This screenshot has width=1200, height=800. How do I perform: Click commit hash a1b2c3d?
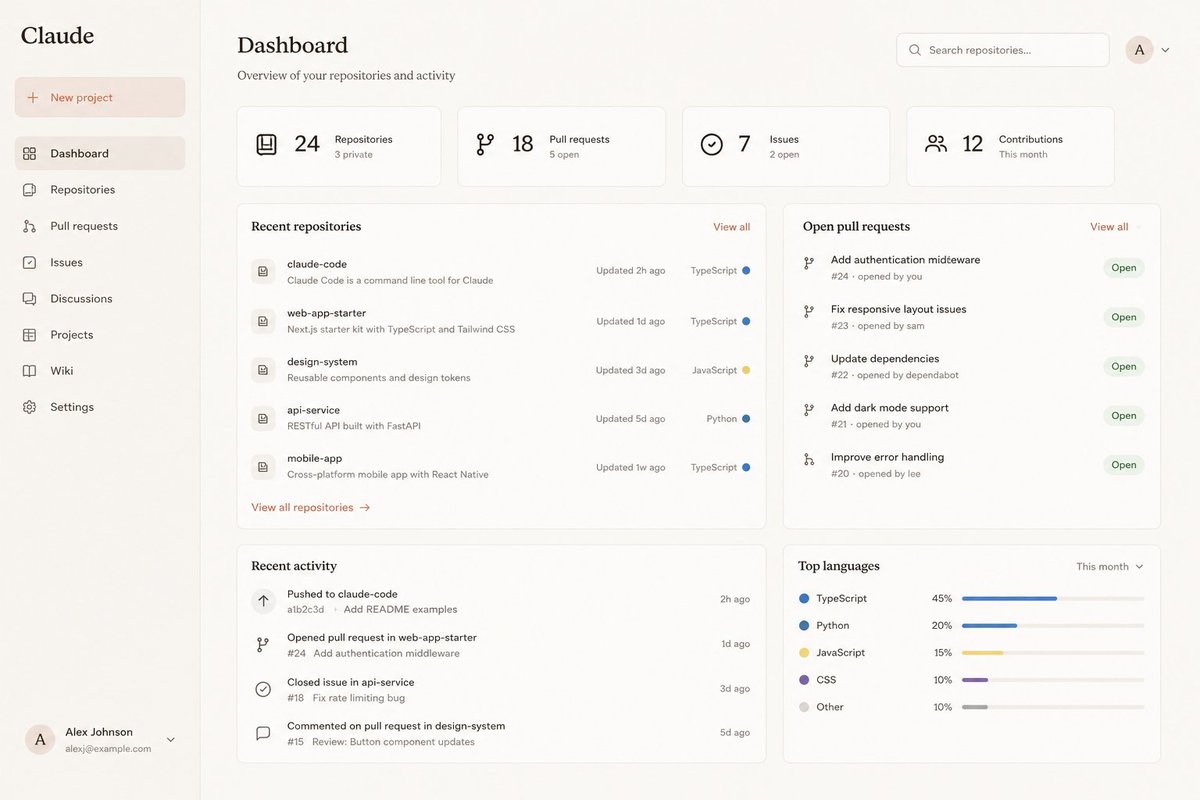click(306, 610)
